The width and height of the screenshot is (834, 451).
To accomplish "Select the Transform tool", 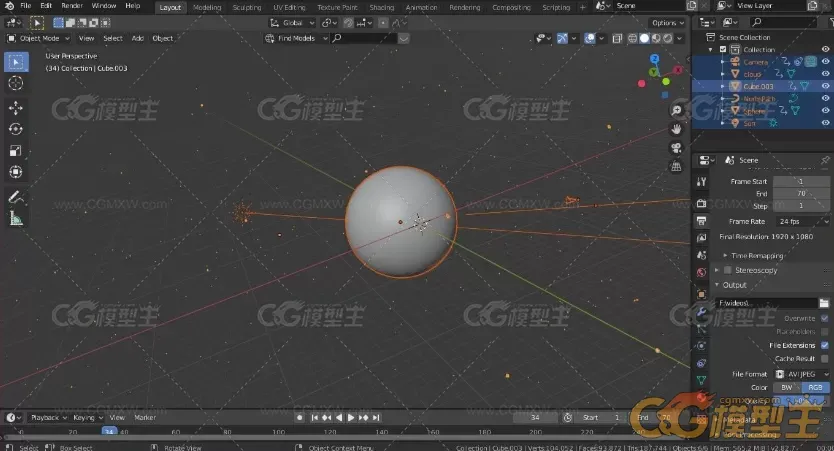I will [x=16, y=172].
